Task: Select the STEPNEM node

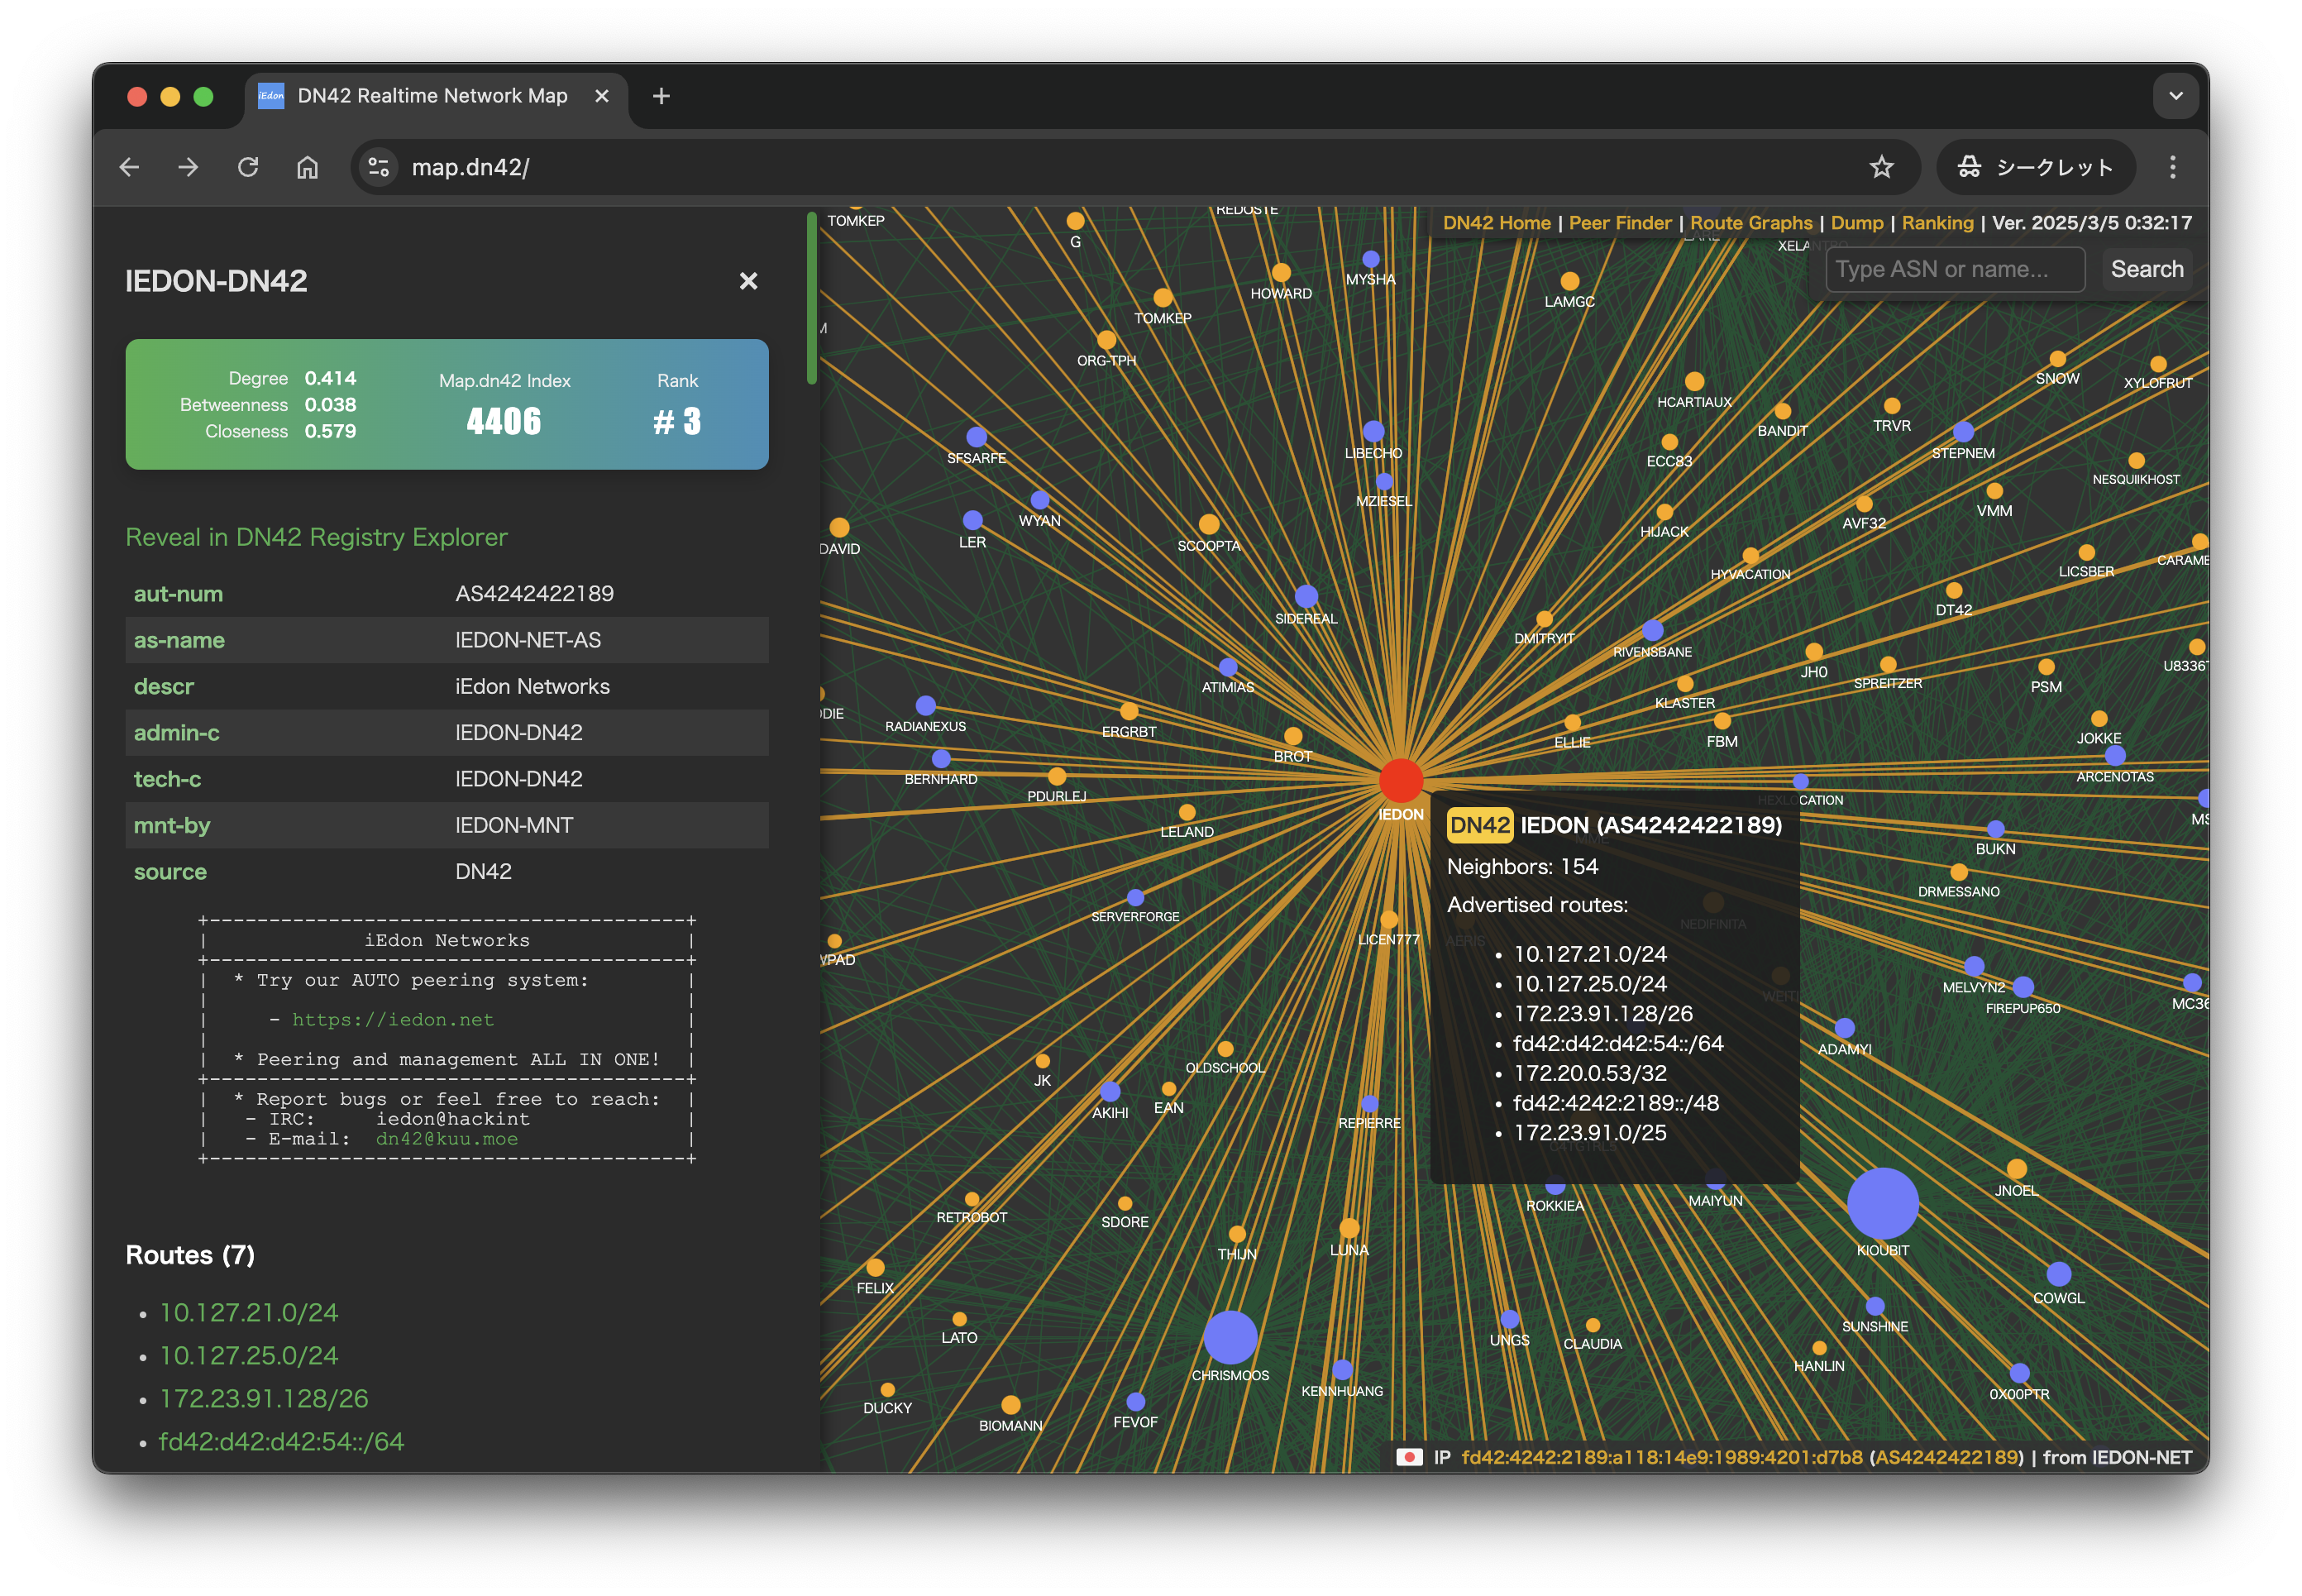Action: 1963,432
